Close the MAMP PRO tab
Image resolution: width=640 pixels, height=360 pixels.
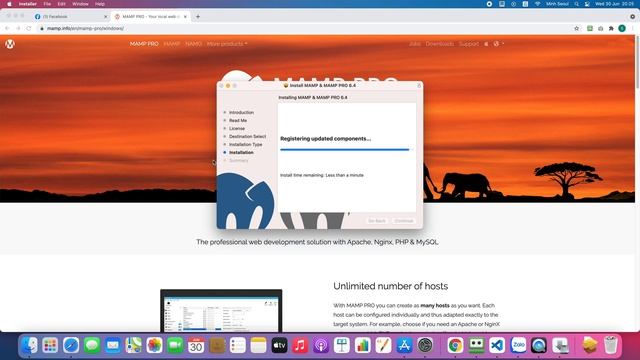185,17
